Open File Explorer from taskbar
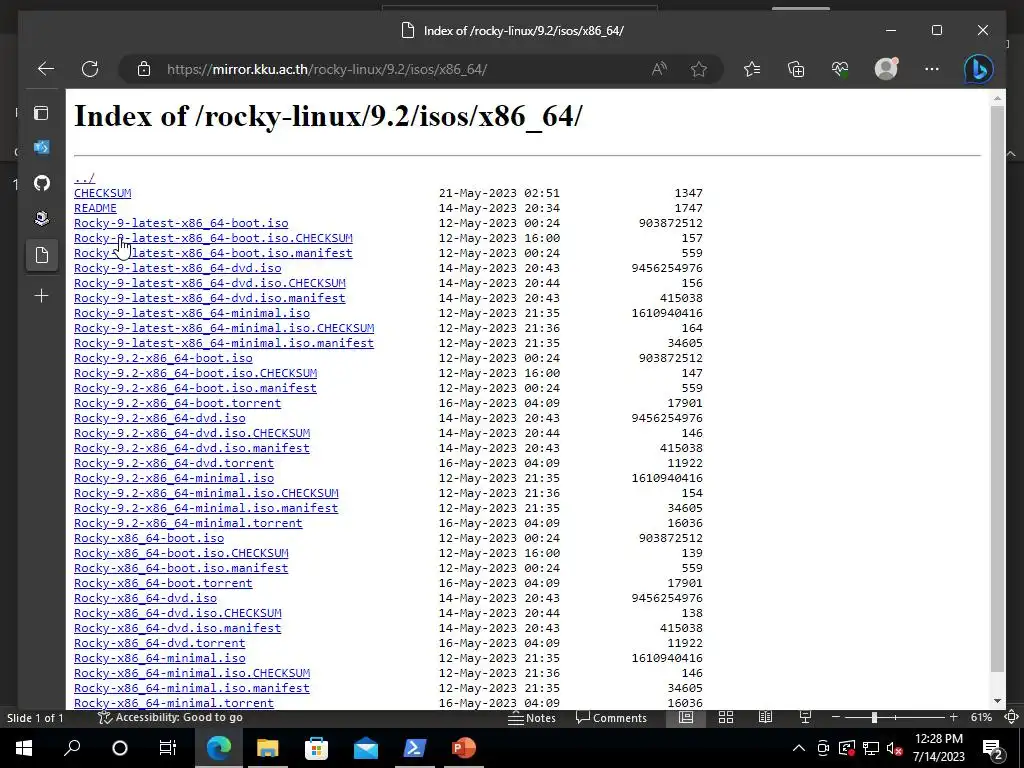 point(267,748)
